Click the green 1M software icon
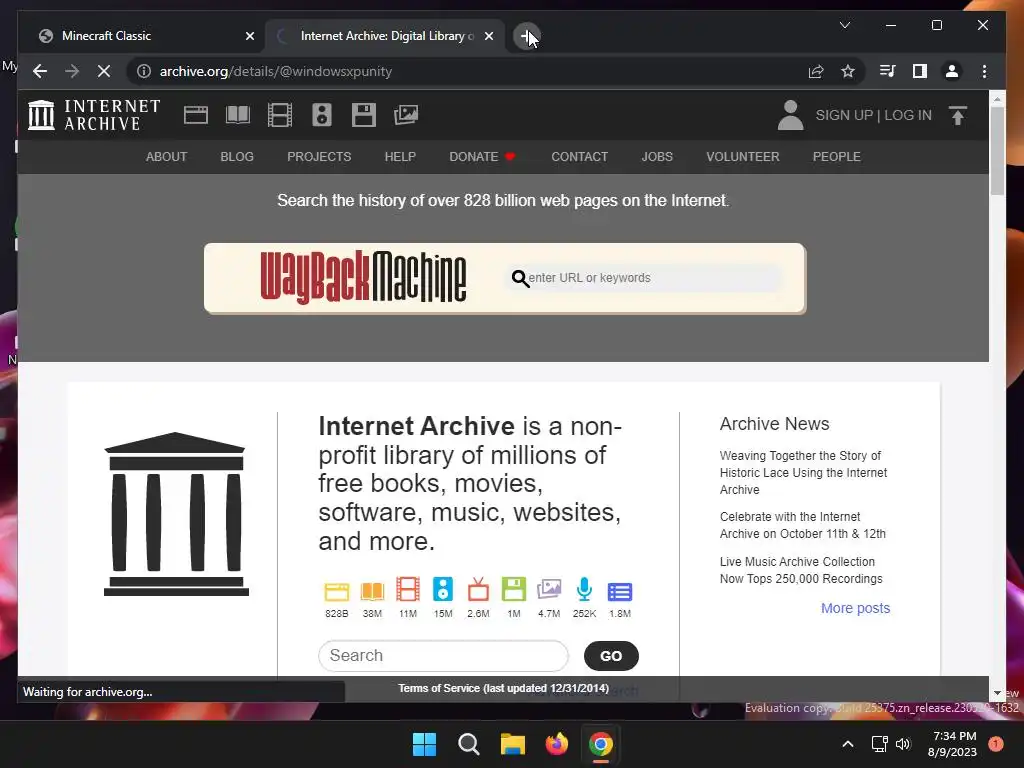The height and width of the screenshot is (768, 1024). click(x=513, y=589)
